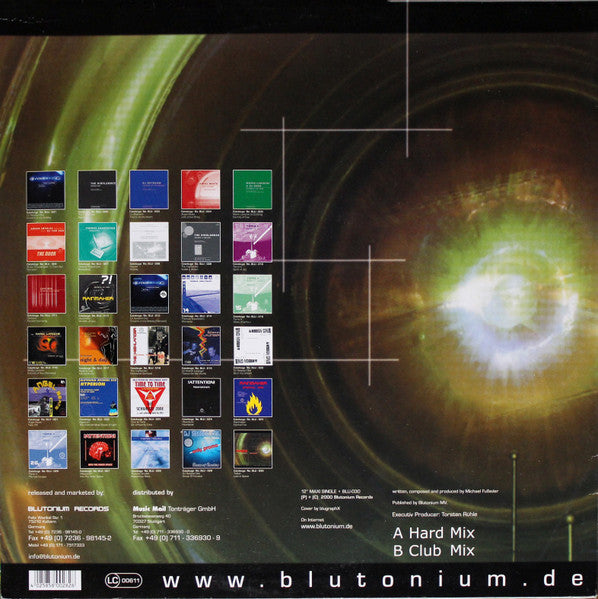Click the small www.blutonium.de internet link
Image resolution: width=598 pixels, height=599 pixels.
327,526
